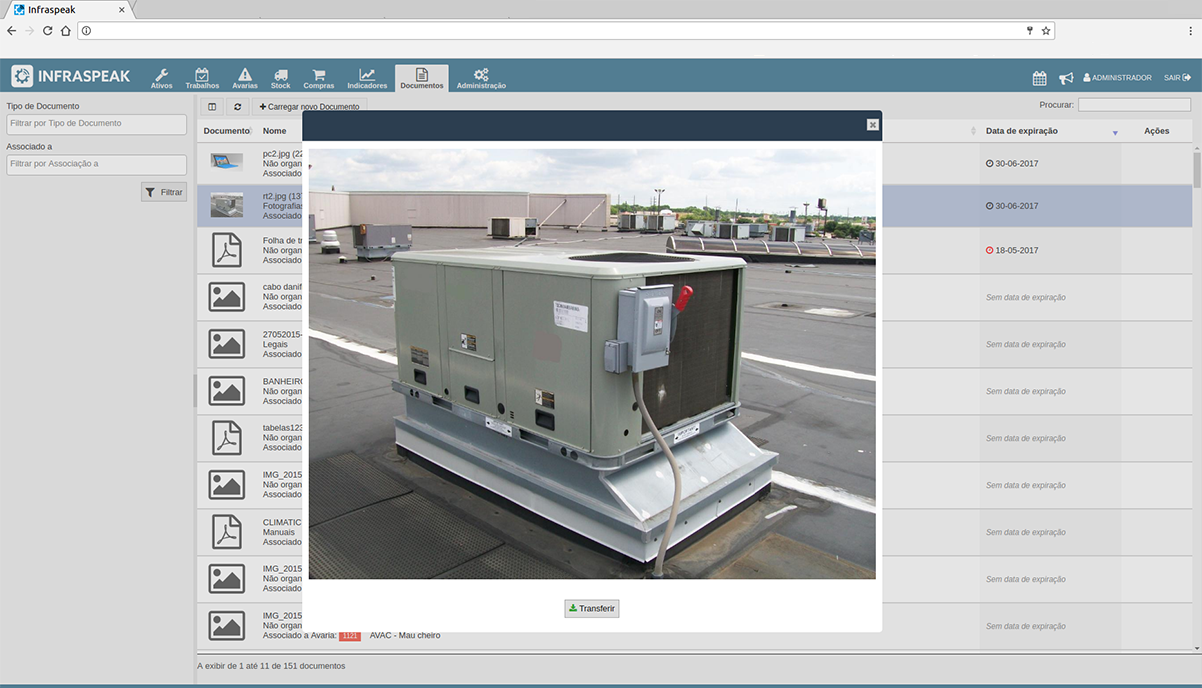
Task: Open the Compras module
Action: pyautogui.click(x=319, y=78)
